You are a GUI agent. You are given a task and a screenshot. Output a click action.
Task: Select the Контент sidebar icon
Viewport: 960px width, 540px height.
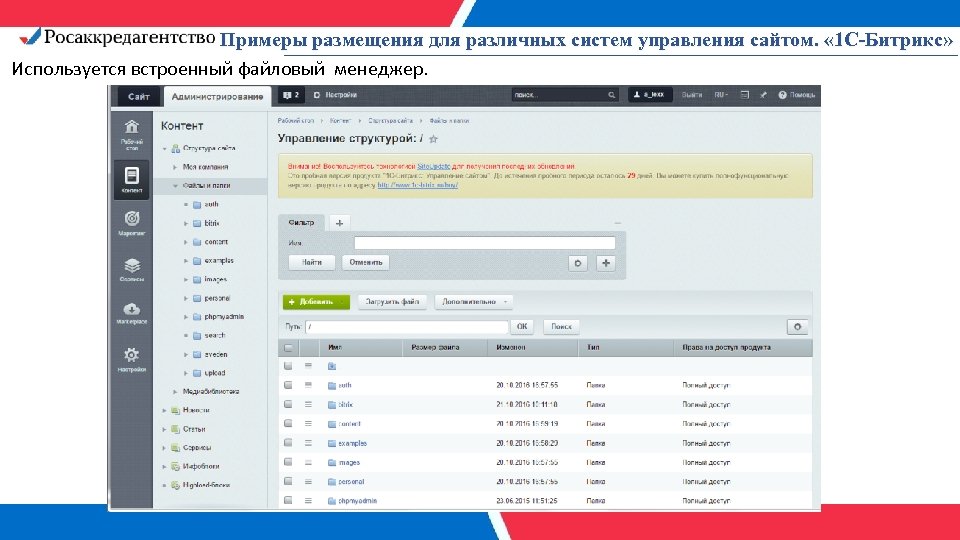click(132, 179)
